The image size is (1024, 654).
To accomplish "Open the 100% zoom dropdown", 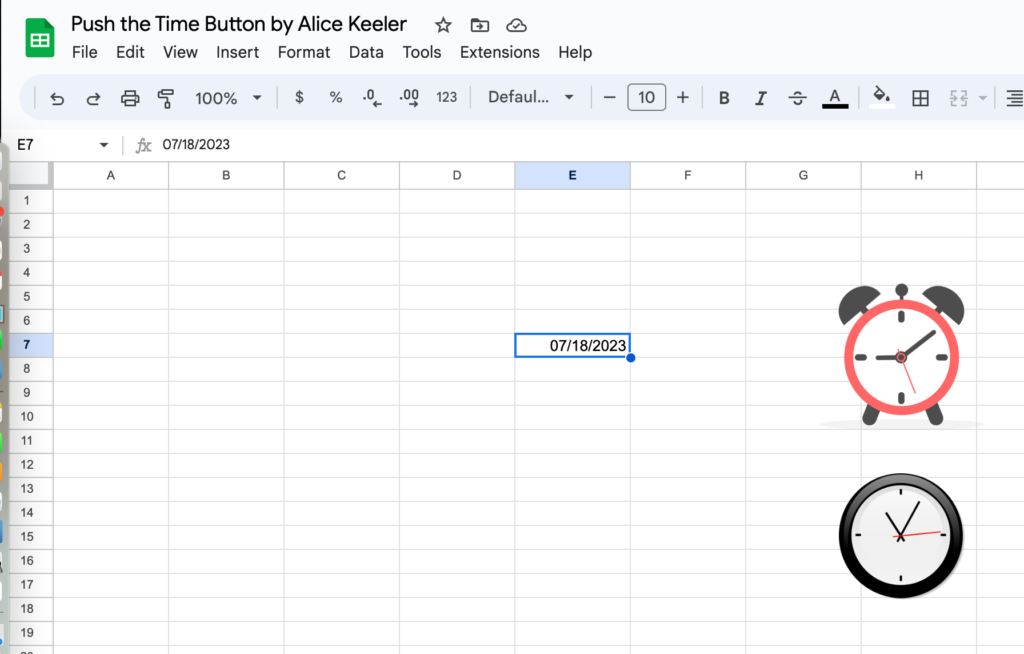I will [228, 98].
